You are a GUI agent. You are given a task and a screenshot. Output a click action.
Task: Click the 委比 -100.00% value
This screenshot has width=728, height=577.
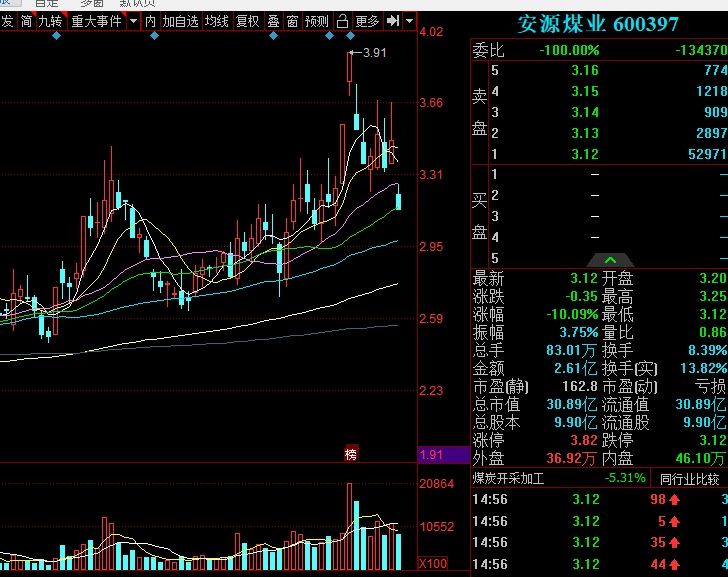569,50
